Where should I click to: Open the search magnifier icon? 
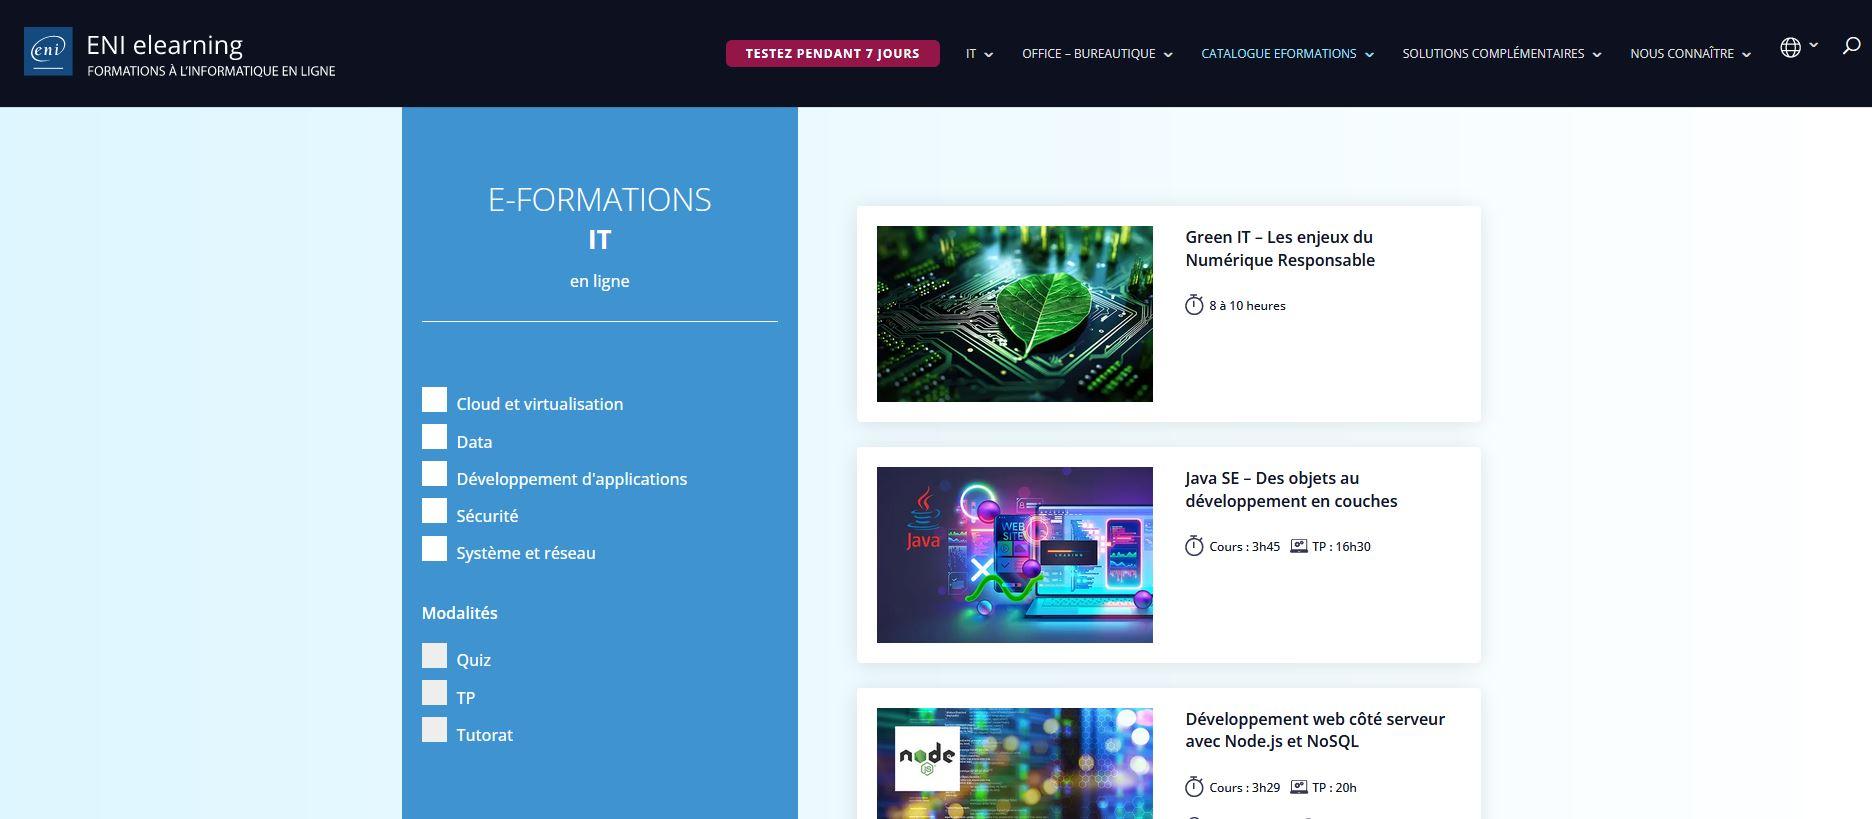[x=1851, y=46]
